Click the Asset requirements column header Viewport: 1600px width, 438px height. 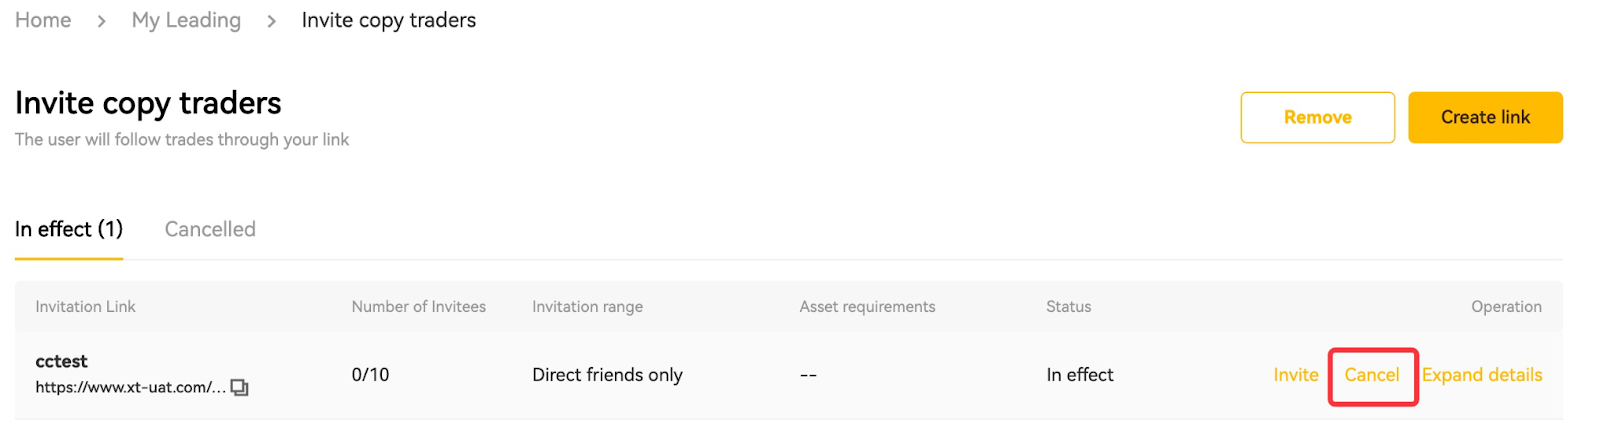coord(867,307)
